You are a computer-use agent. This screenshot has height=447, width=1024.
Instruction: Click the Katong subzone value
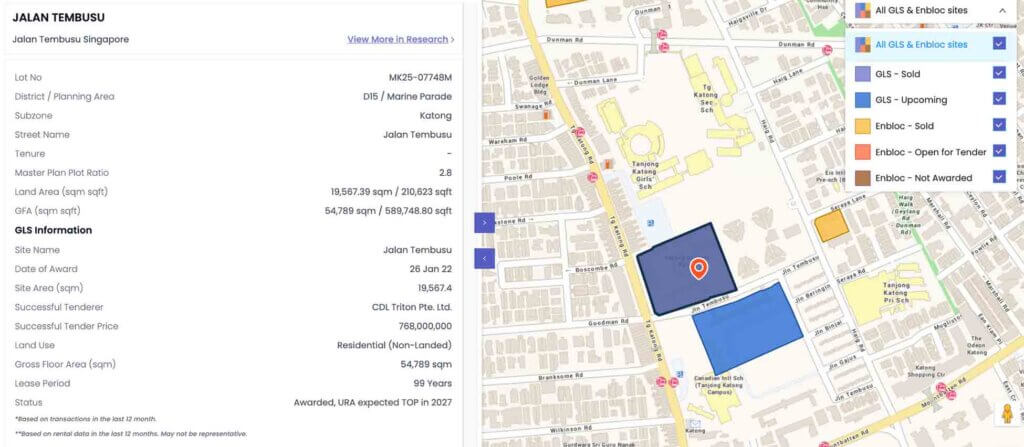[436, 116]
